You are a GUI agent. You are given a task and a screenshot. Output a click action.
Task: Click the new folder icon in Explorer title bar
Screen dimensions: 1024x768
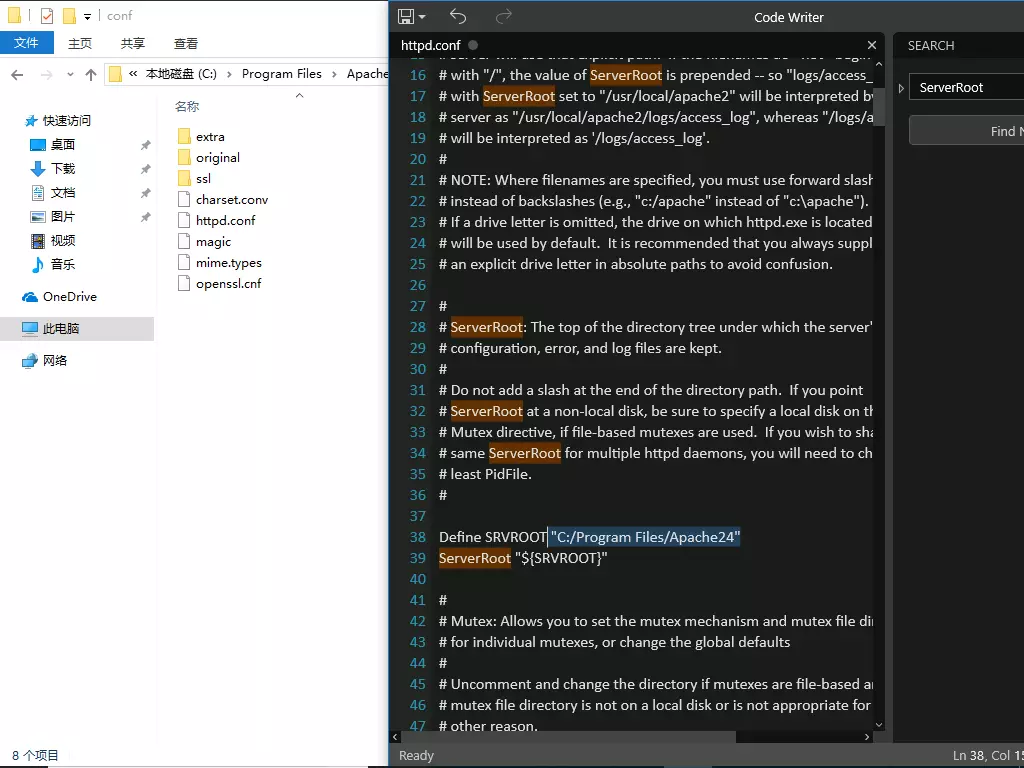[69, 16]
